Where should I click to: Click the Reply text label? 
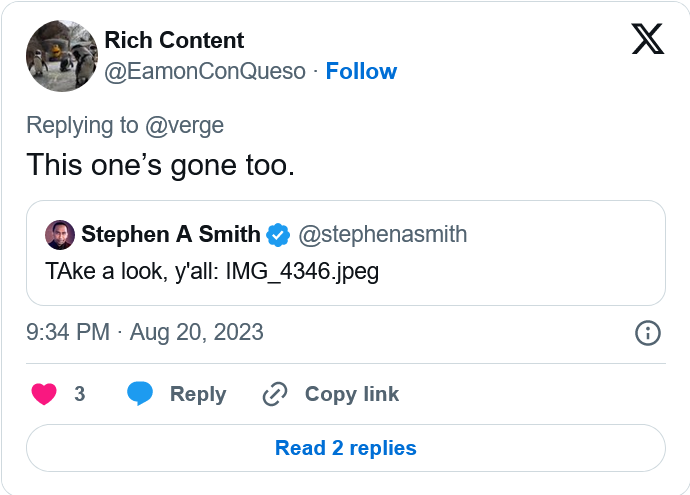[x=198, y=394]
